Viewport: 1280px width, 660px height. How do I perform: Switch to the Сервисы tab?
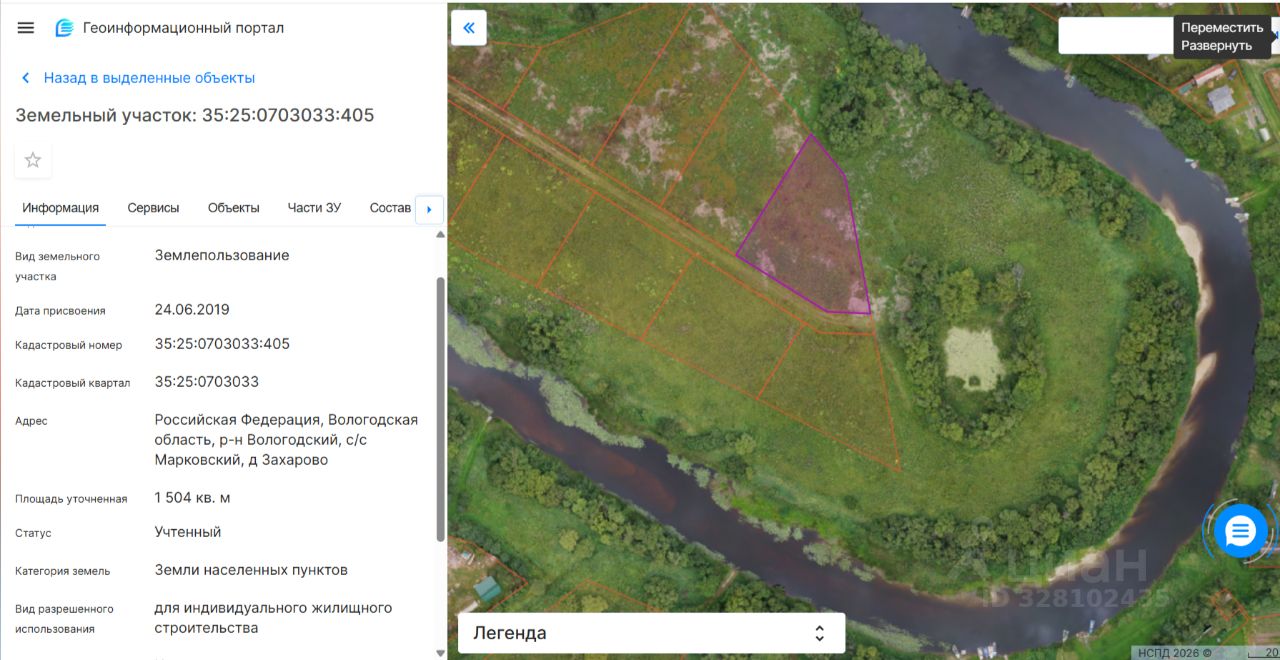[153, 208]
